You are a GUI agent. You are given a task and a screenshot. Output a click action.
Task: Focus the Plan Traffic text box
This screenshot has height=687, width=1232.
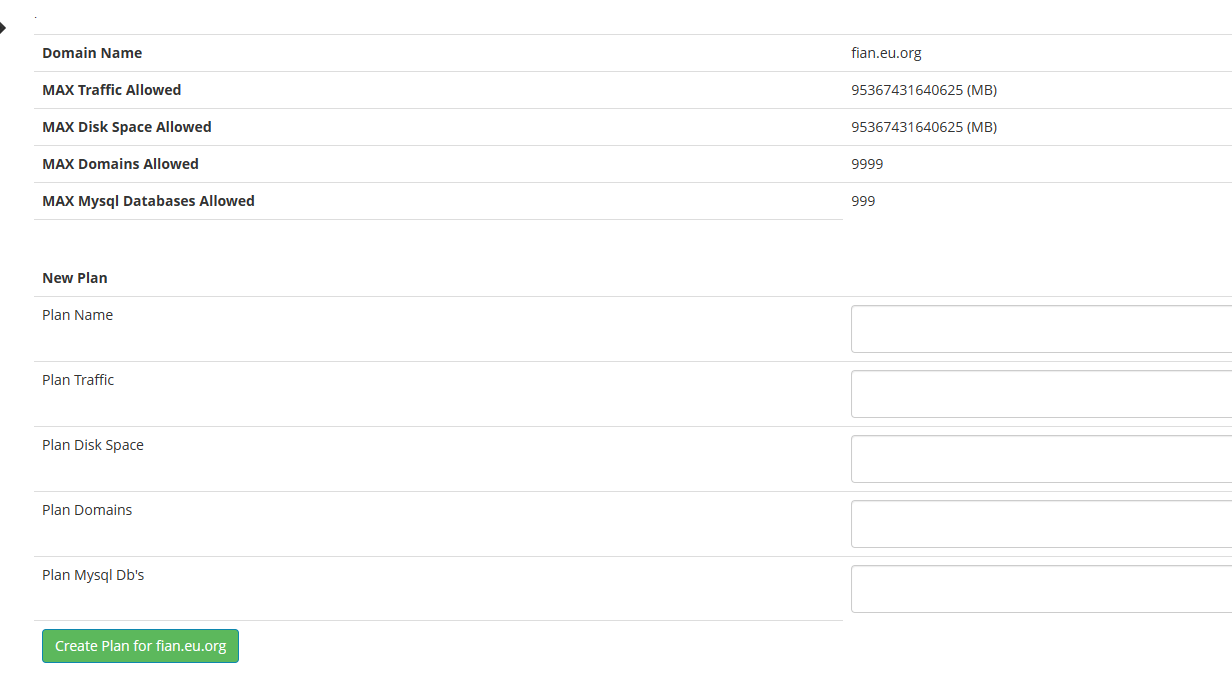point(1040,394)
